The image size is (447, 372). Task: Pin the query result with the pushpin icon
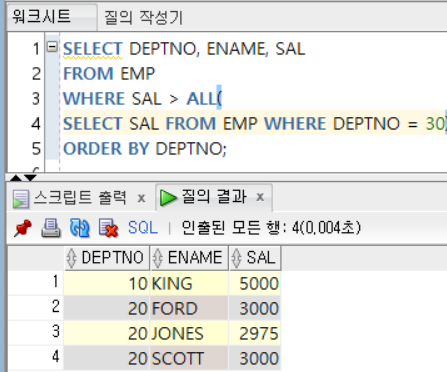23,228
